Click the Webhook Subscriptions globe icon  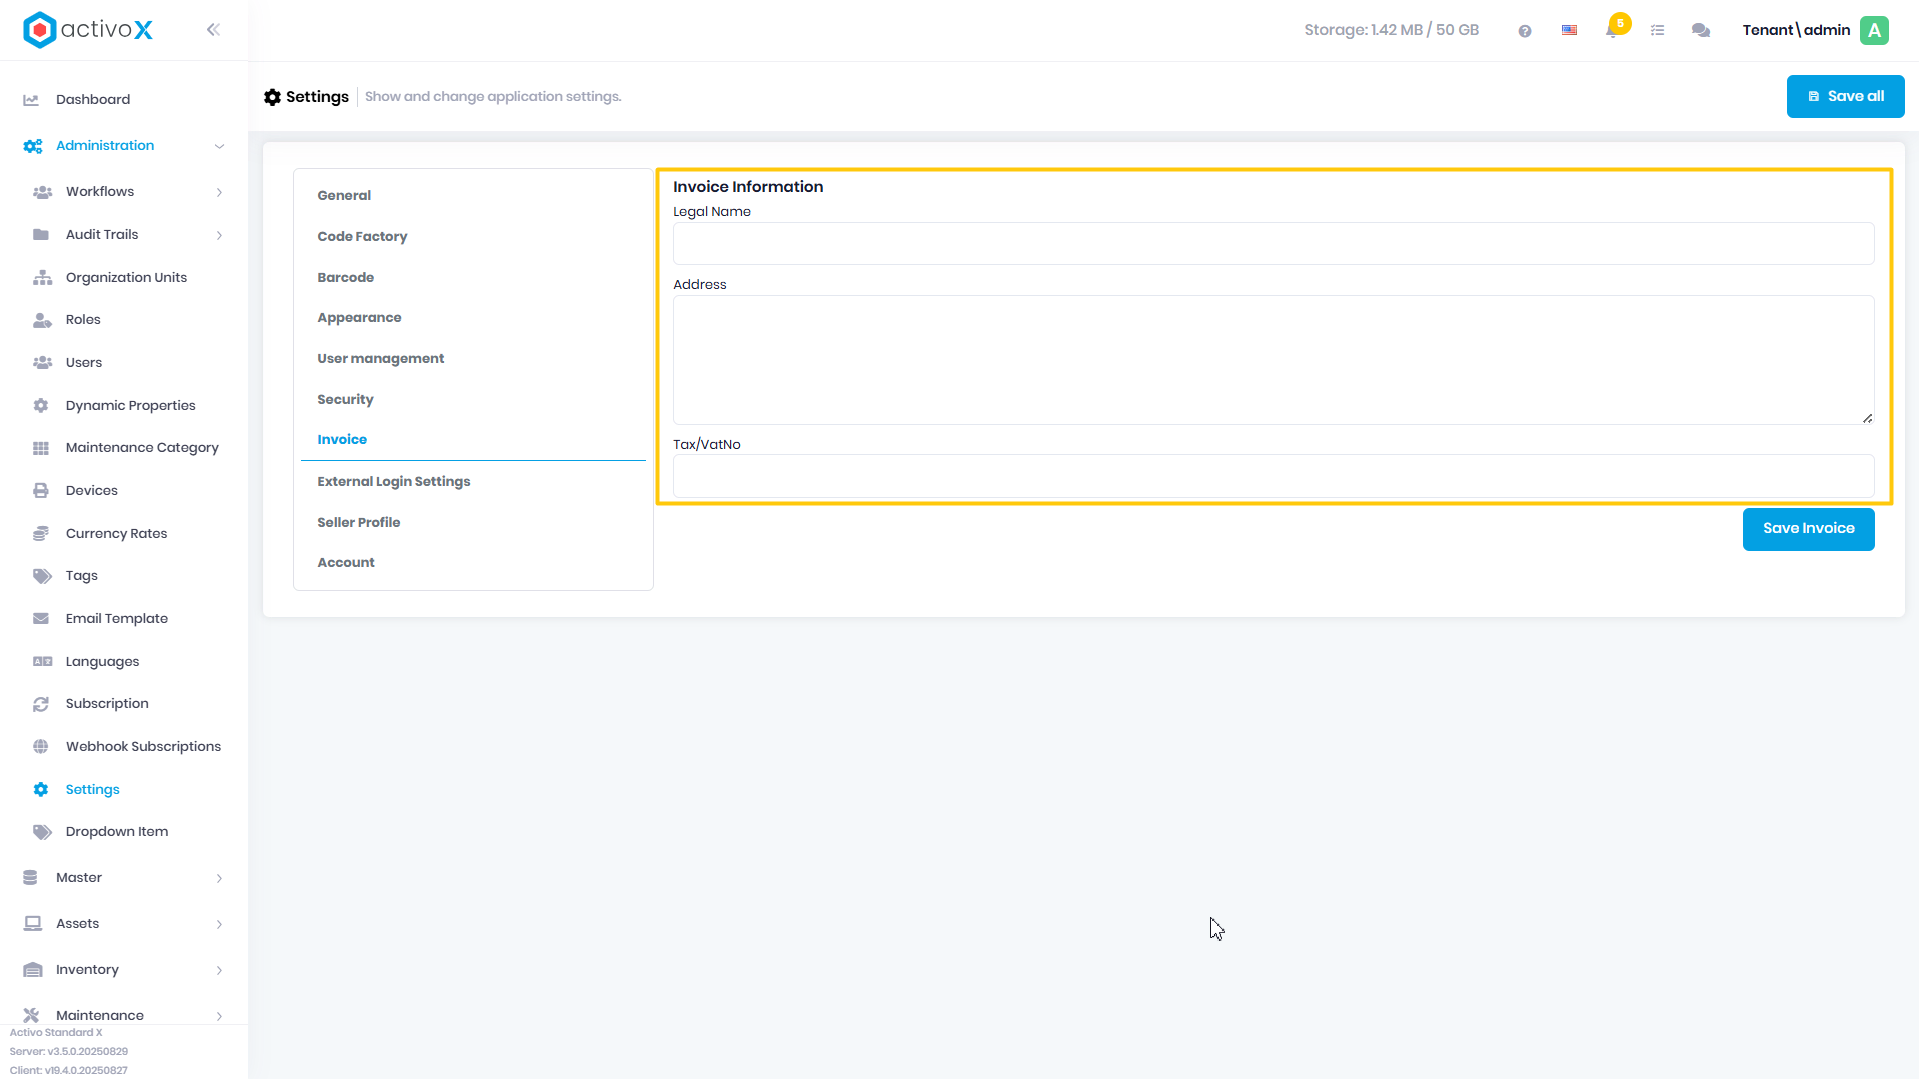(x=41, y=747)
